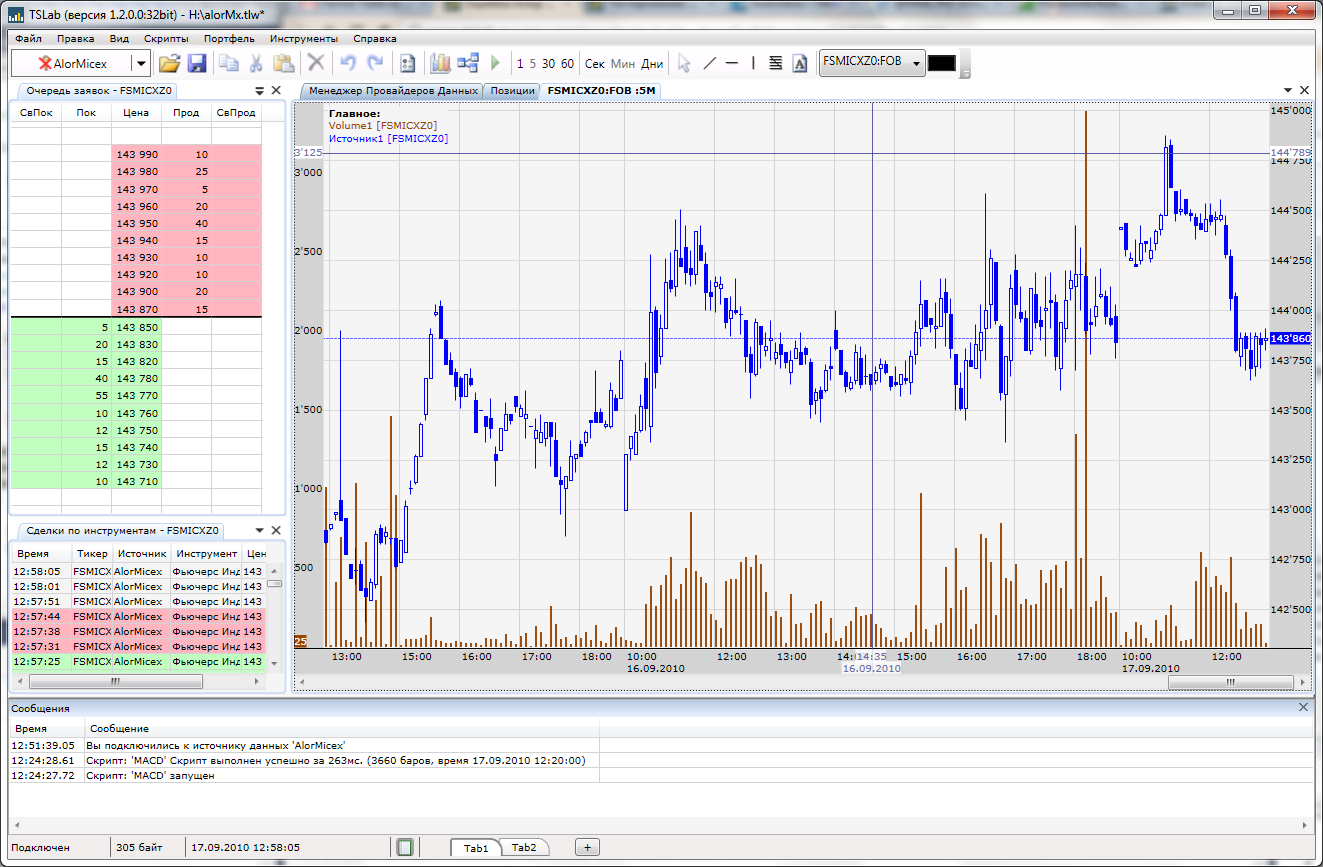Screen dimensions: 1323x867
Task: Save workspace with the floppy disk icon
Action: tap(197, 63)
